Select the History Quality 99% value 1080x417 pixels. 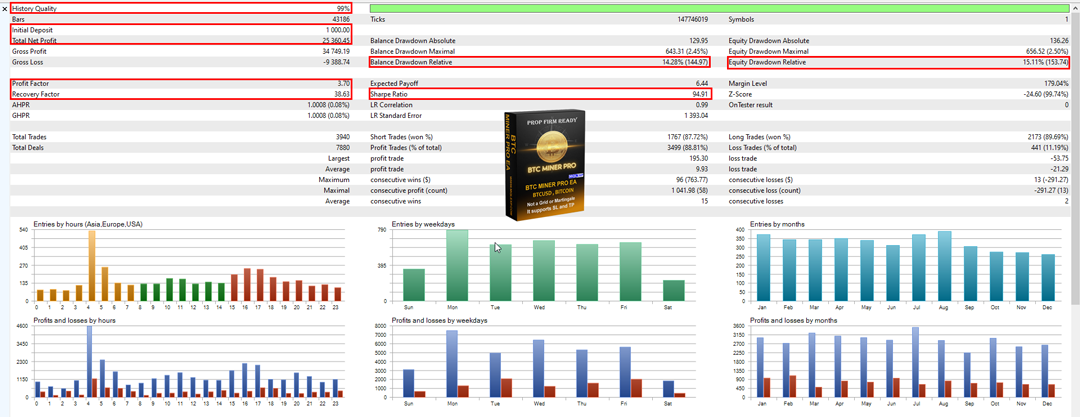coord(343,8)
